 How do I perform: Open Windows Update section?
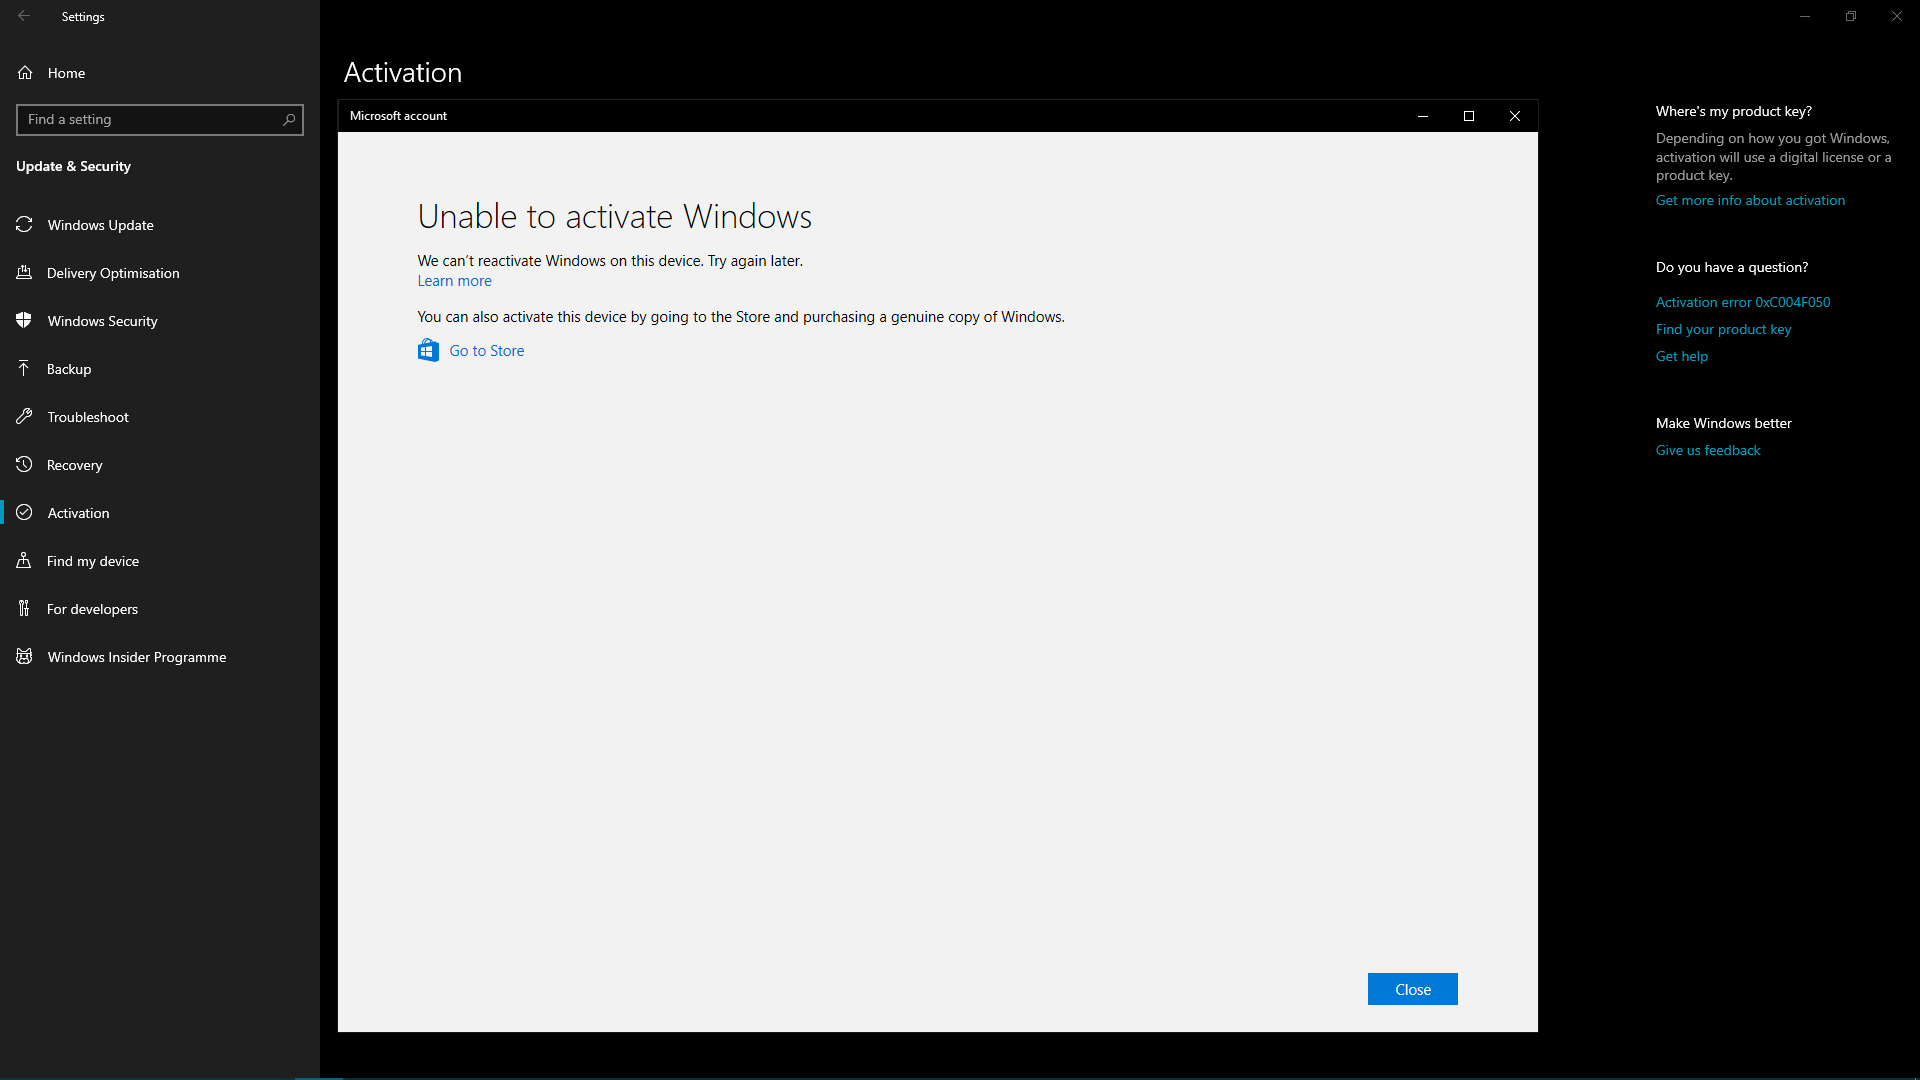pyautogui.click(x=160, y=225)
